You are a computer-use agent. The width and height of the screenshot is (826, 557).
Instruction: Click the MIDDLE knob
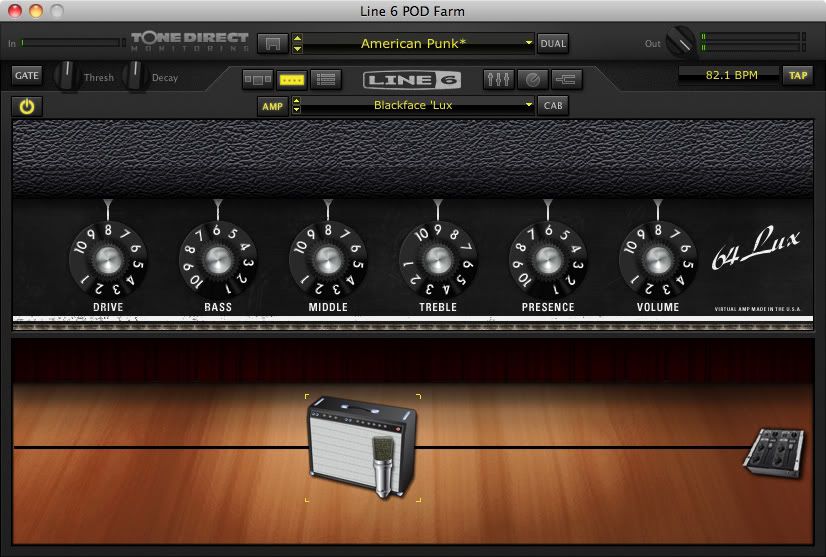pos(328,260)
